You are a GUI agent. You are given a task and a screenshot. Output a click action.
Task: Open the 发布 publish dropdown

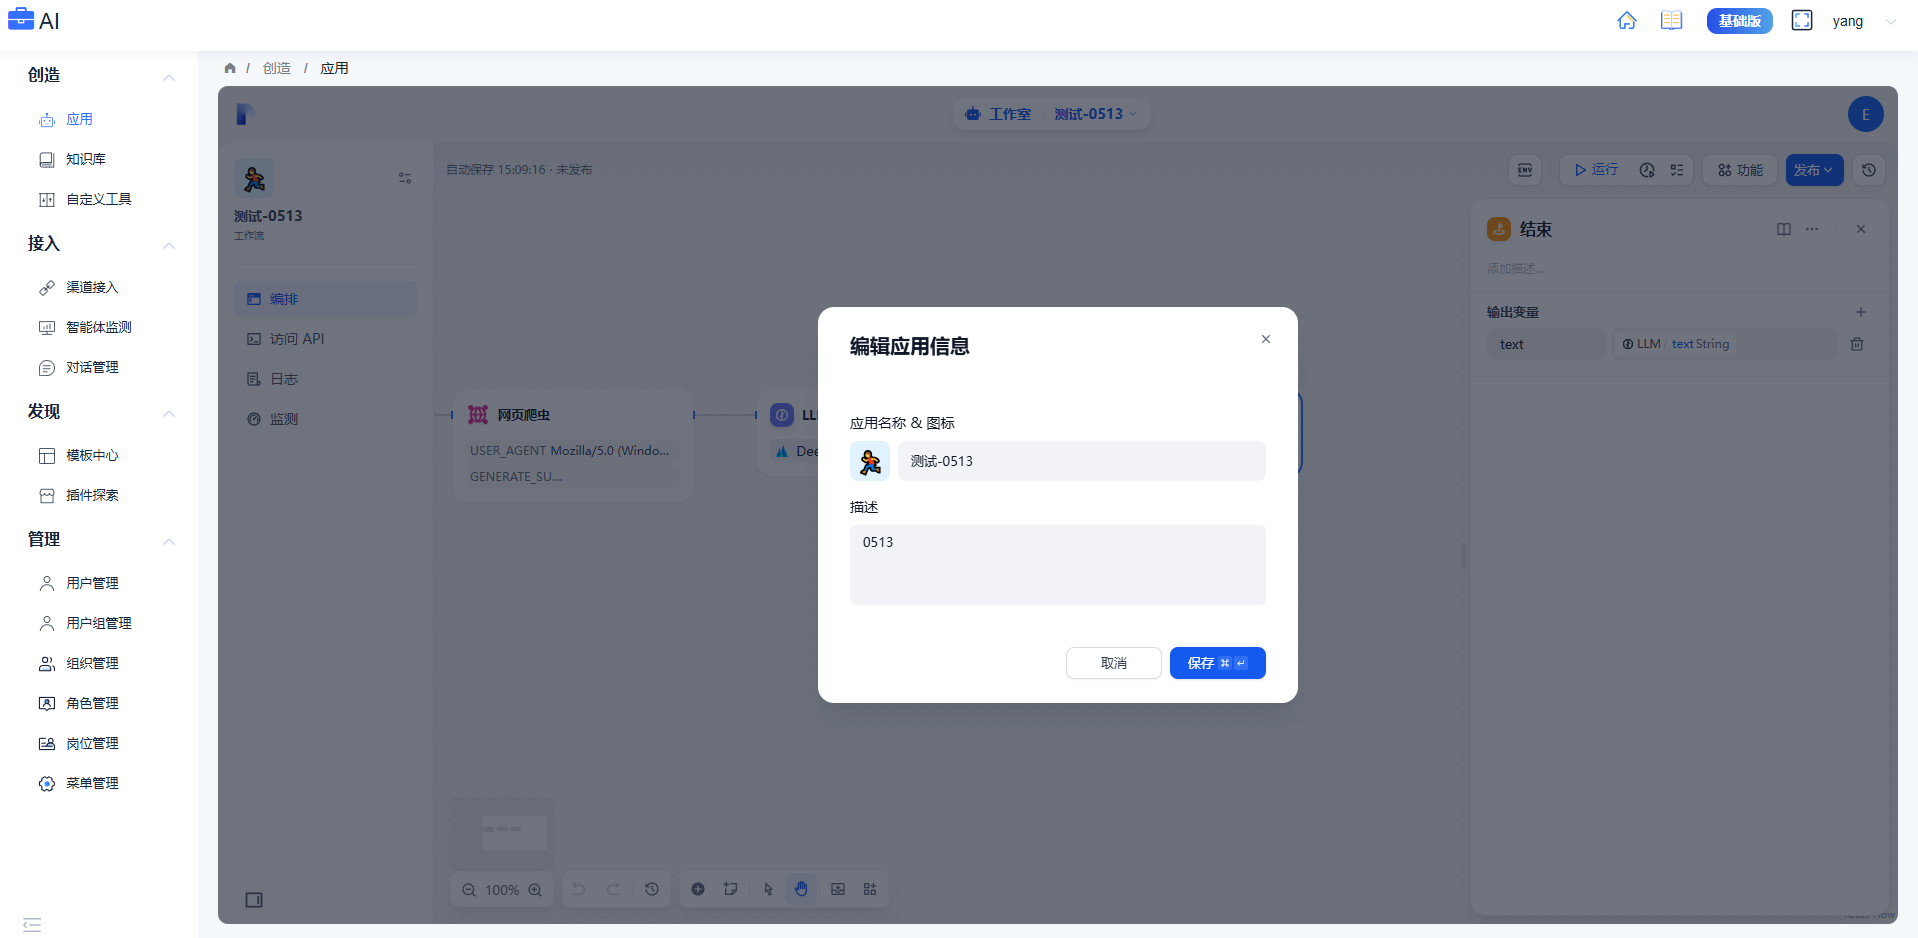pyautogui.click(x=1814, y=170)
